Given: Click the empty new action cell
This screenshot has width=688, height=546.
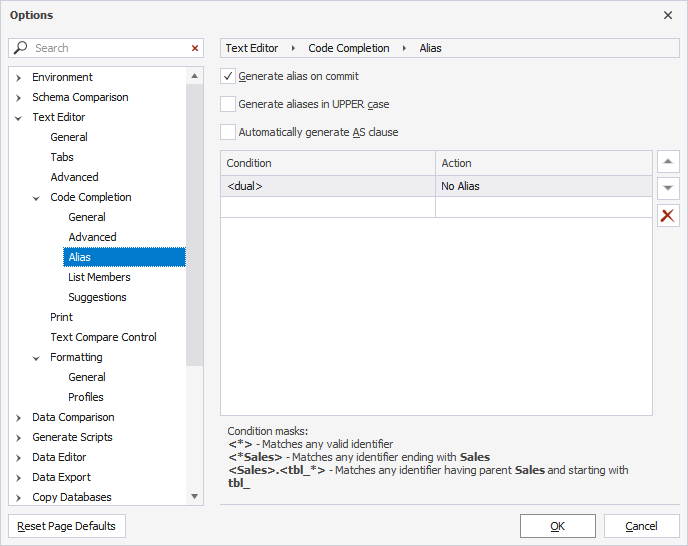Looking at the screenshot, I should (544, 207).
